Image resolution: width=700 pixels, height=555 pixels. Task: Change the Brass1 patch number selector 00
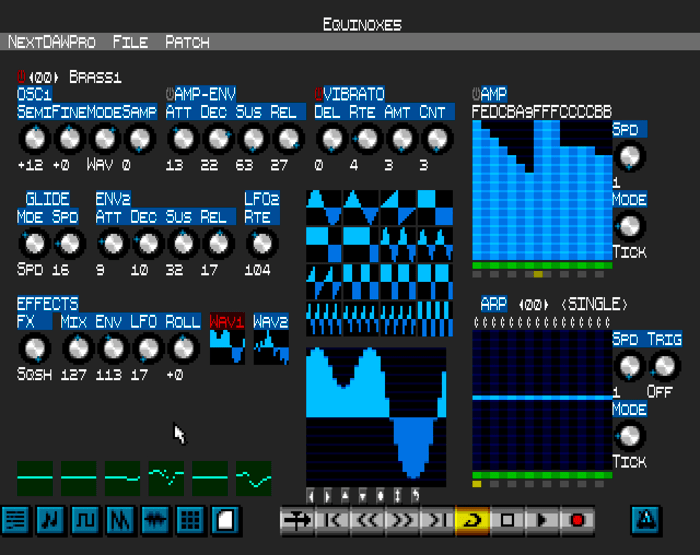43,78
